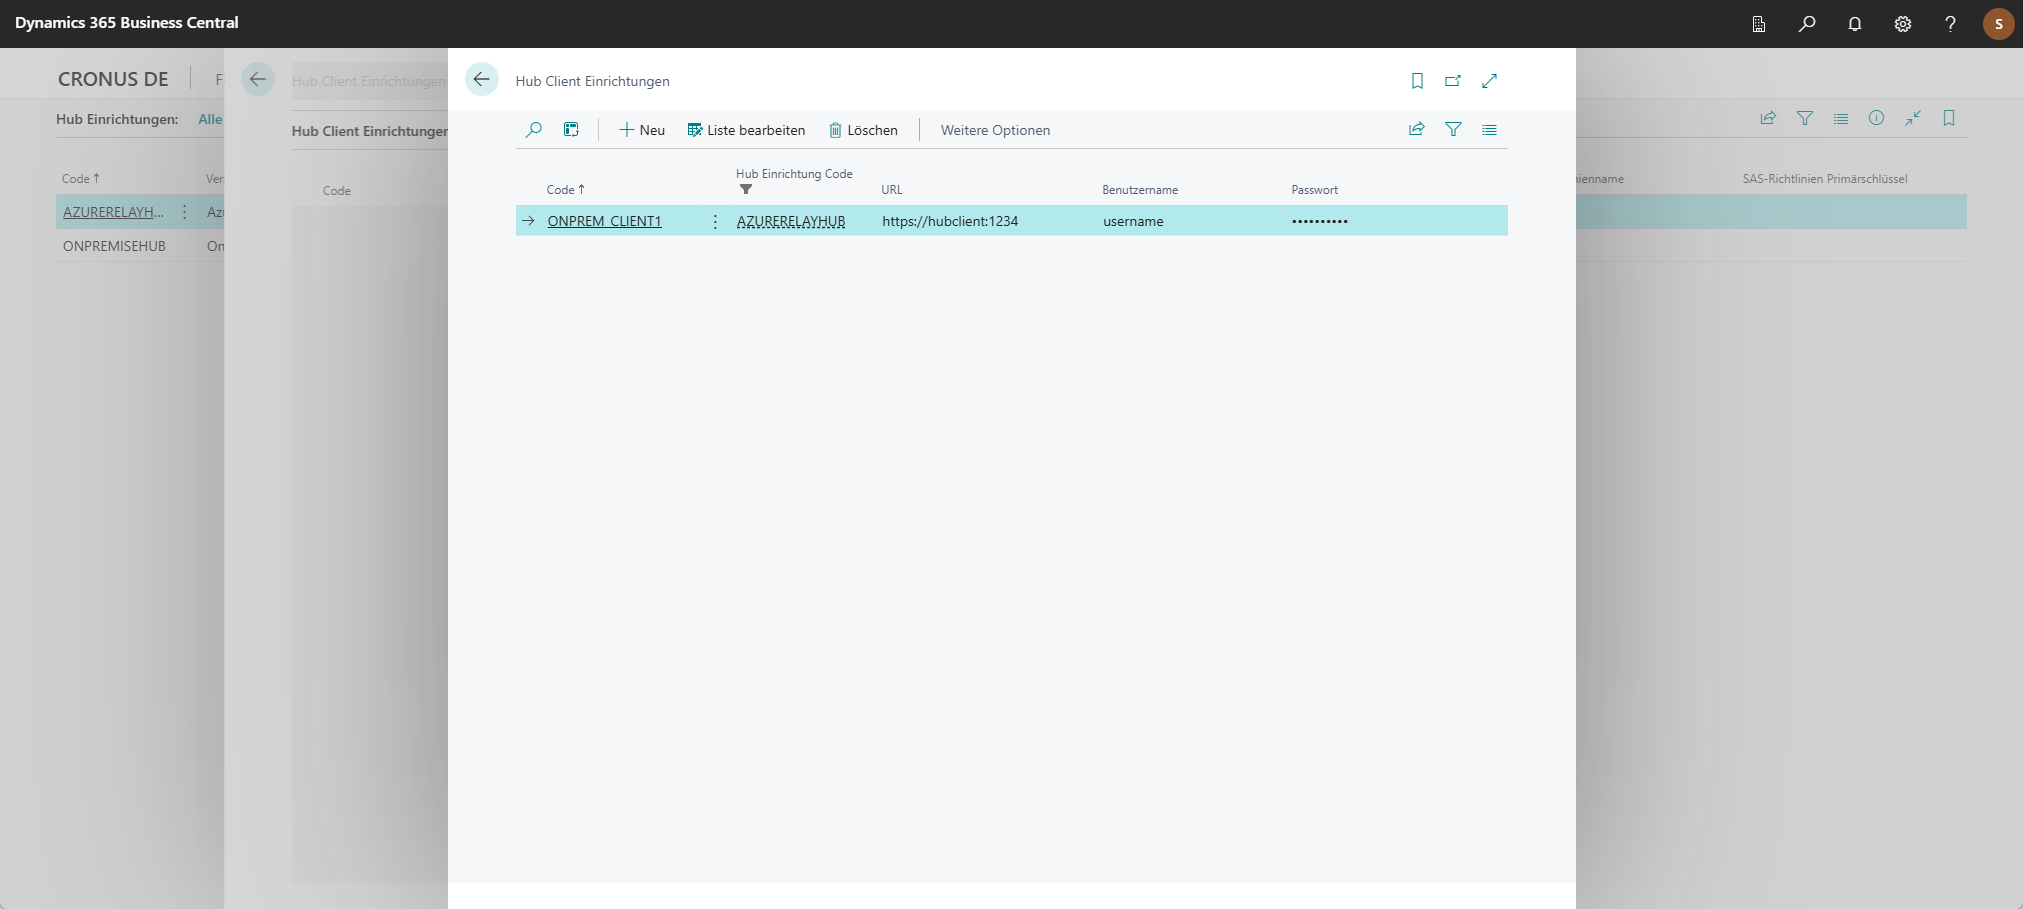Create a new entry with Neu
Screen dimensions: 2023x909
coord(642,130)
